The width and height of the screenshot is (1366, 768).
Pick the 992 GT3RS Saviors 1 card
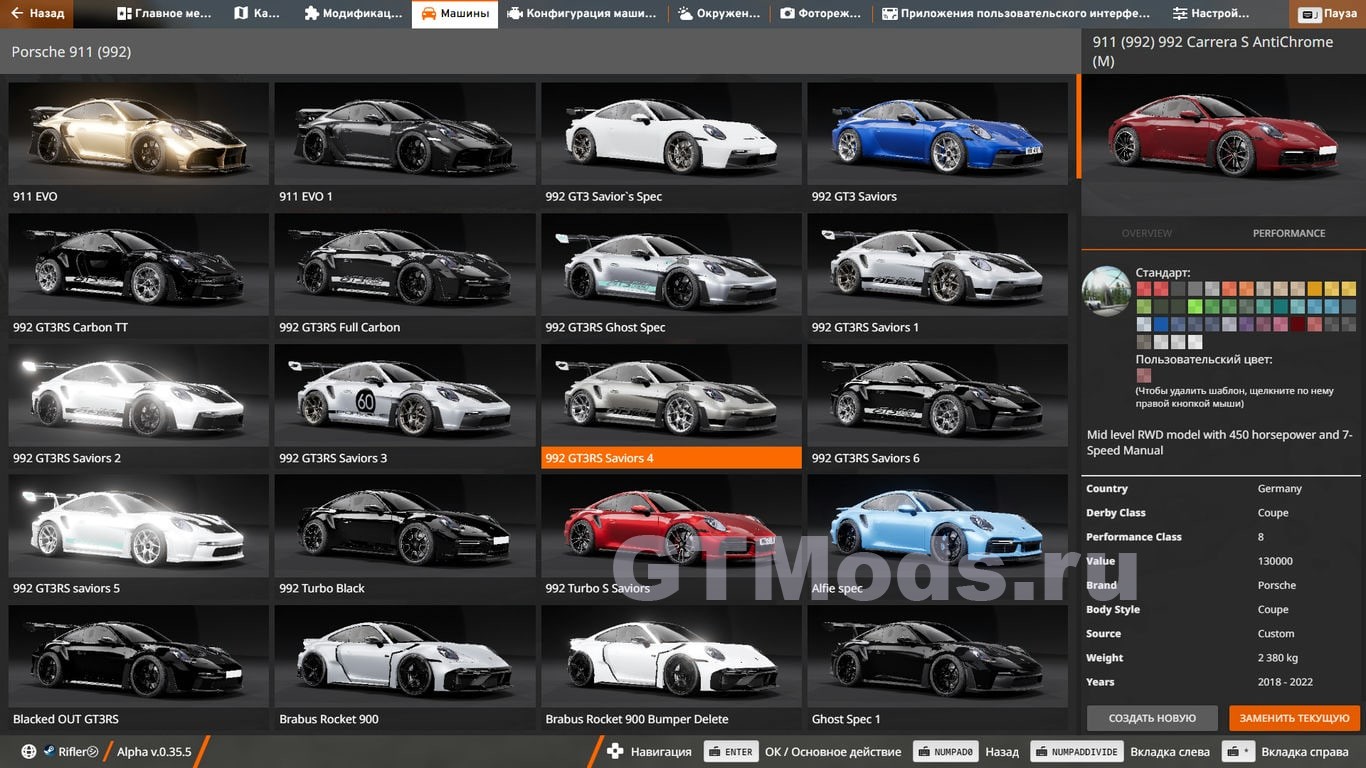point(937,275)
